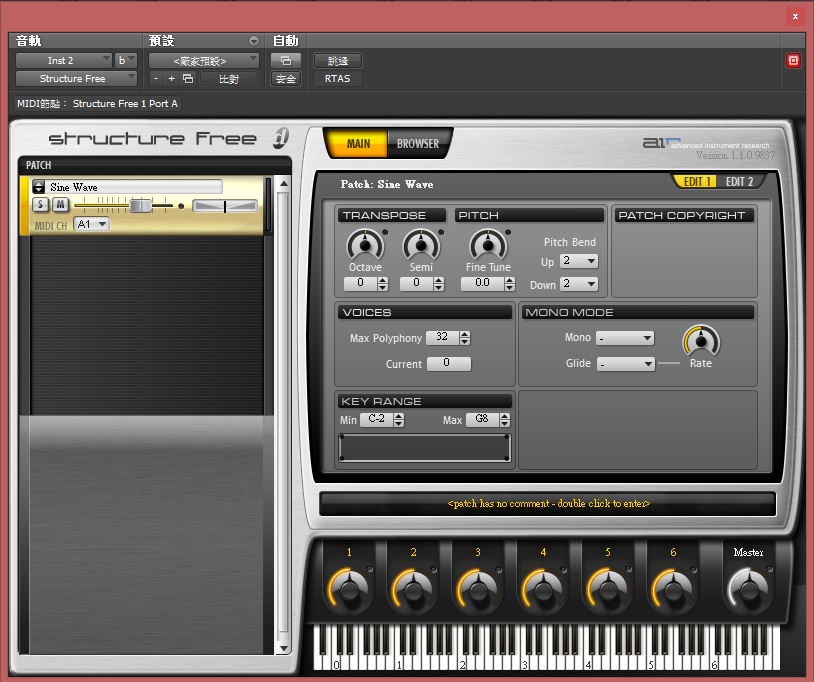Open the Glide mode dropdown
The image size is (814, 682).
[x=626, y=364]
